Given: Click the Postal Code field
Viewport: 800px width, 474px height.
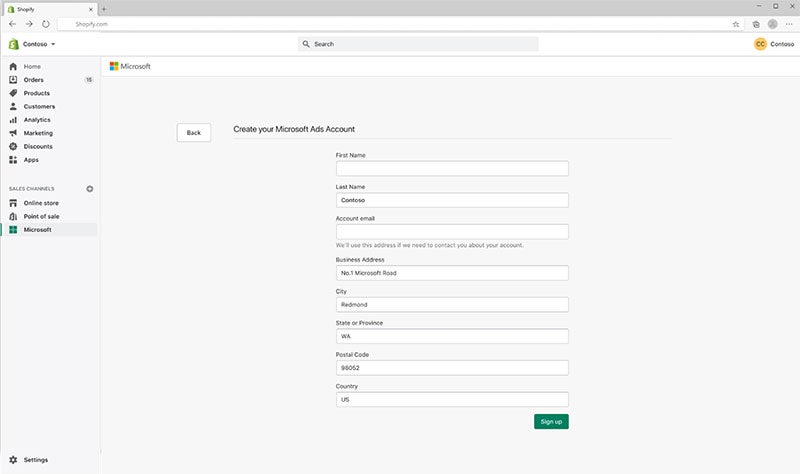Looking at the screenshot, I should pos(452,368).
